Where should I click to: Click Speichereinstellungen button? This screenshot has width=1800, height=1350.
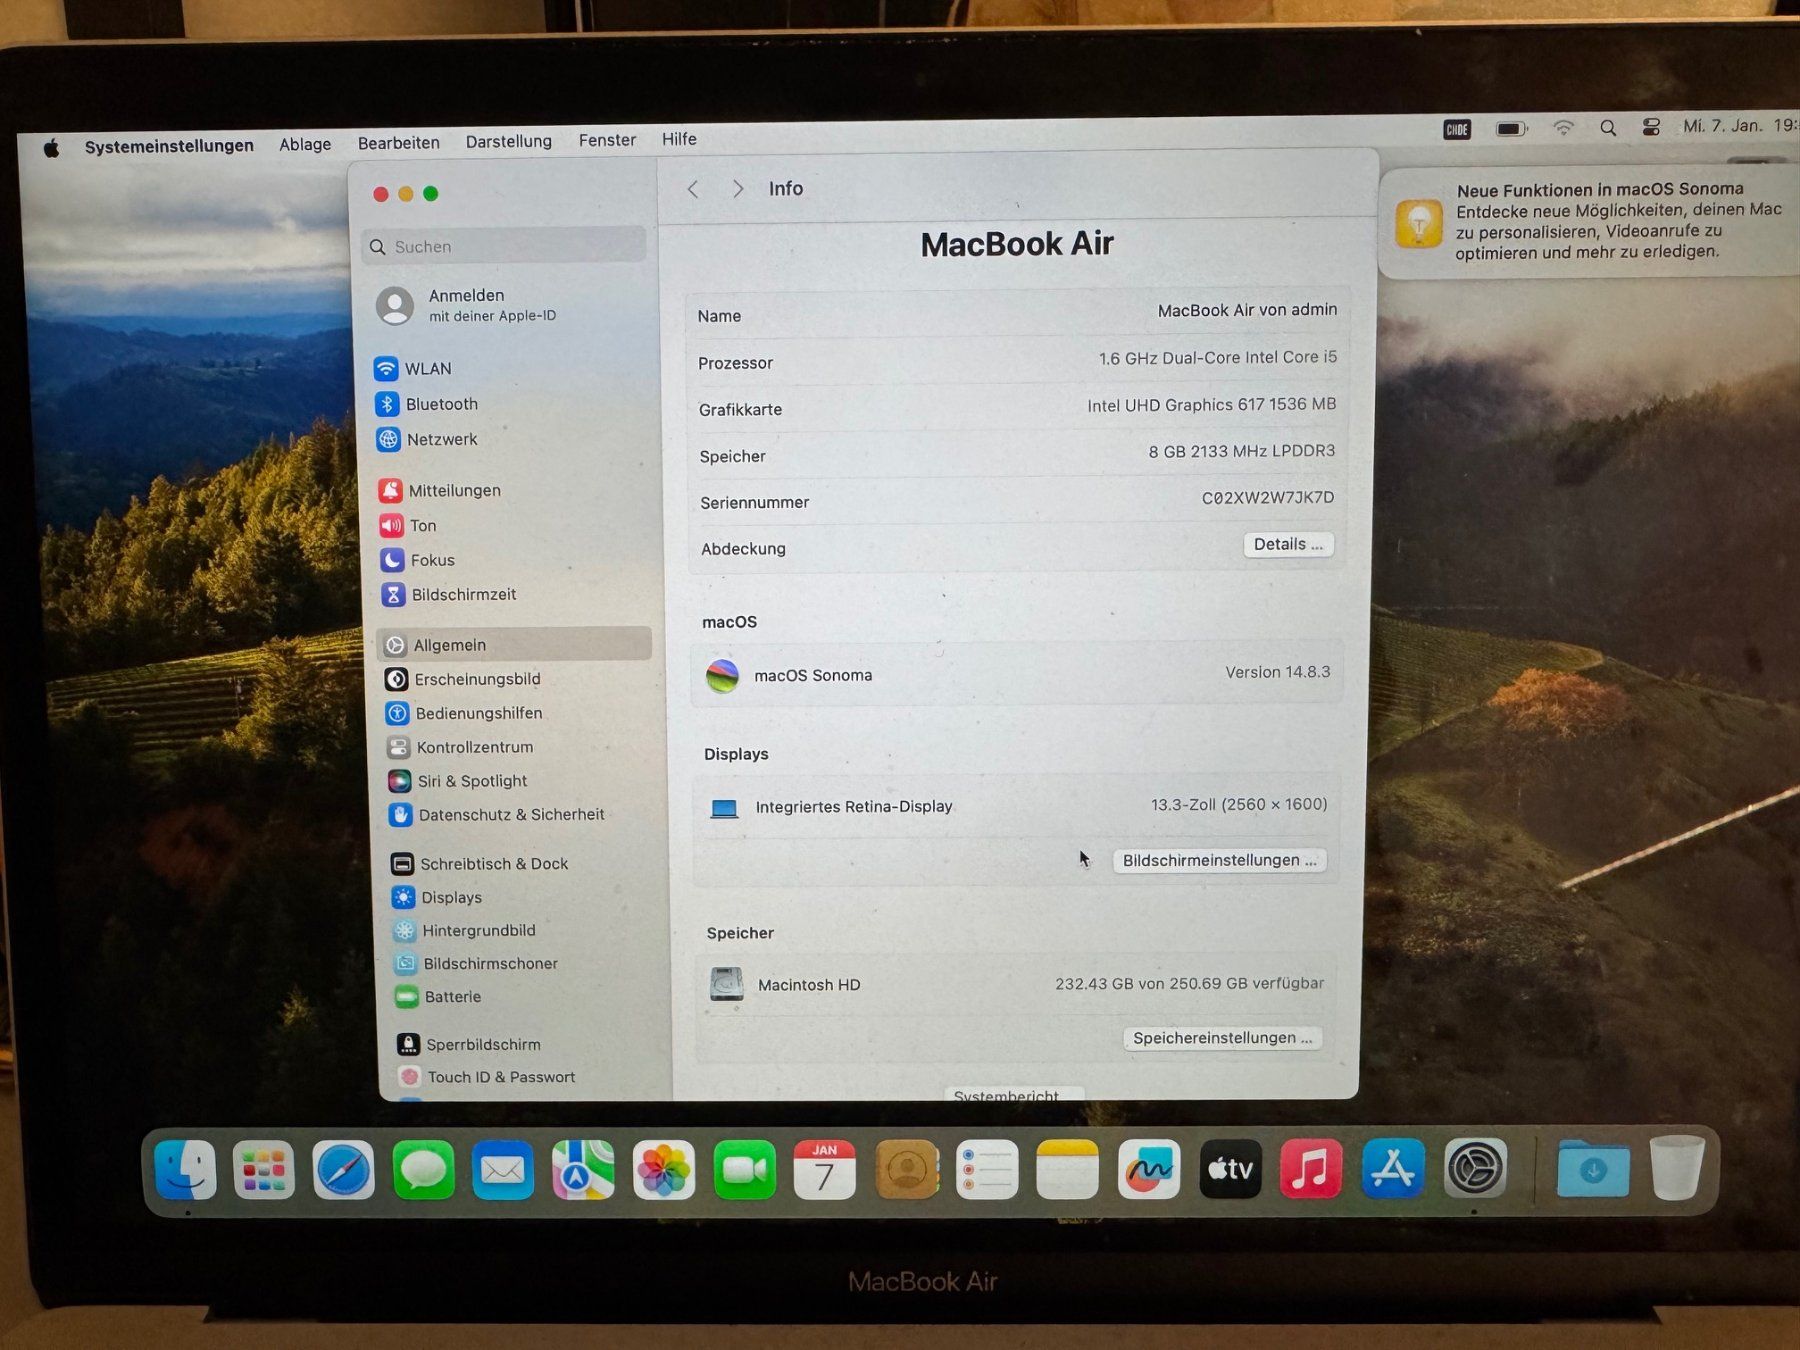pos(1222,1038)
